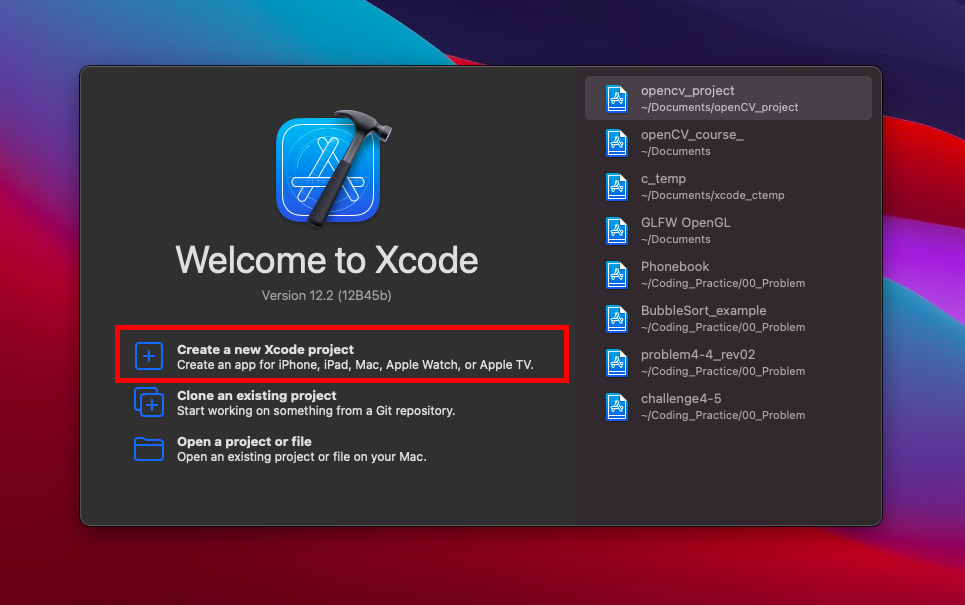Viewport: 965px width, 605px height.
Task: Open recent project Phonebook
Action: coord(728,274)
